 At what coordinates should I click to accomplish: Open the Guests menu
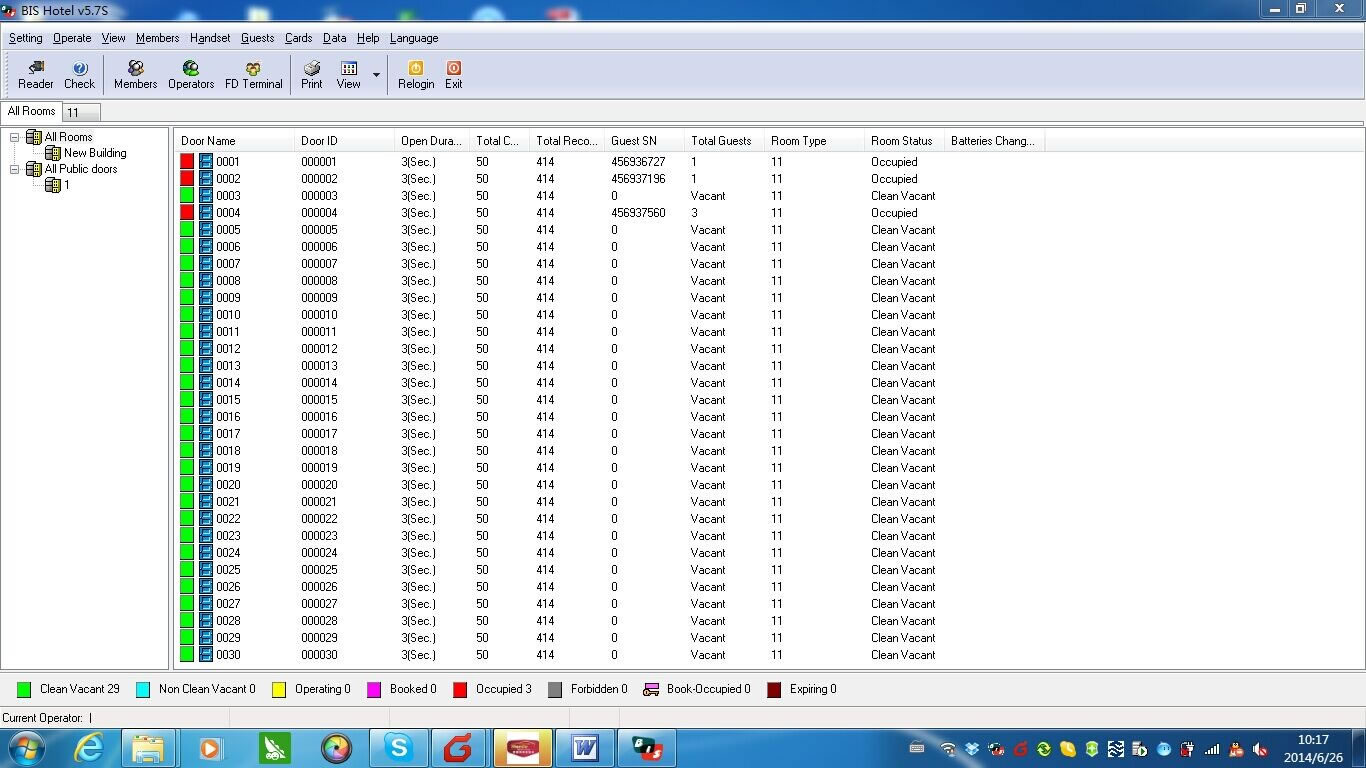click(257, 38)
